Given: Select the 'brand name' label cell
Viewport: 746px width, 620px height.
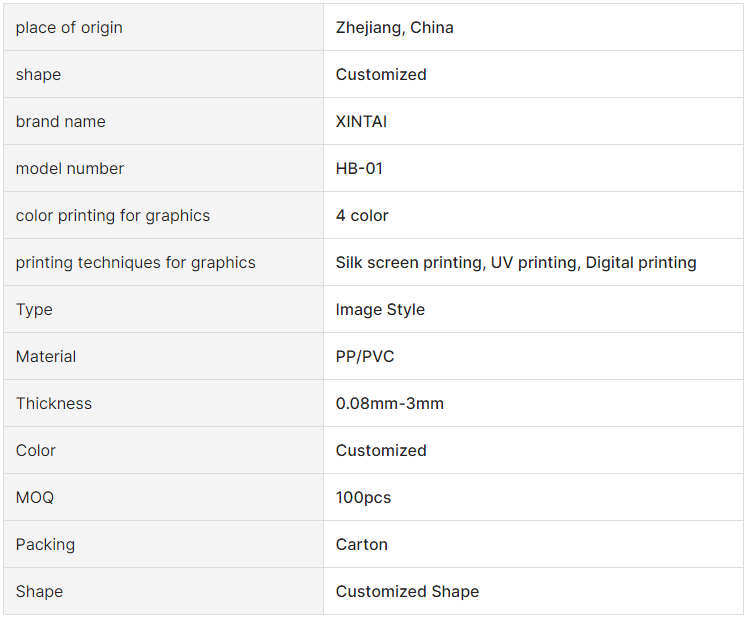Looking at the screenshot, I should [x=163, y=121].
